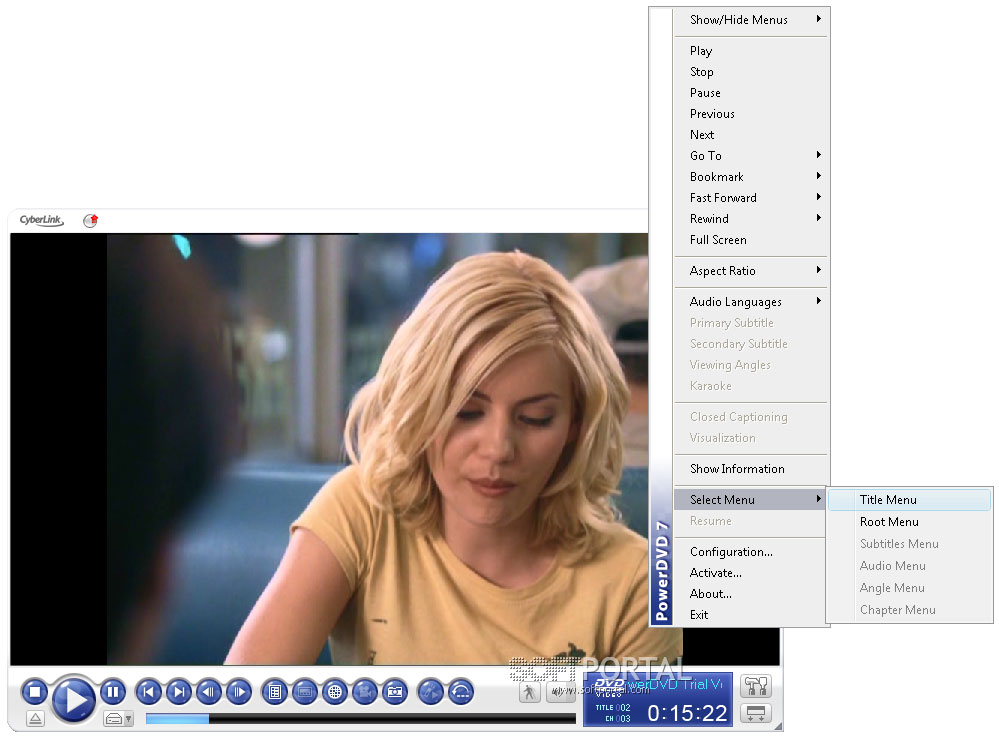Change the camera angle button
The width and height of the screenshot is (999, 745).
pos(364,691)
